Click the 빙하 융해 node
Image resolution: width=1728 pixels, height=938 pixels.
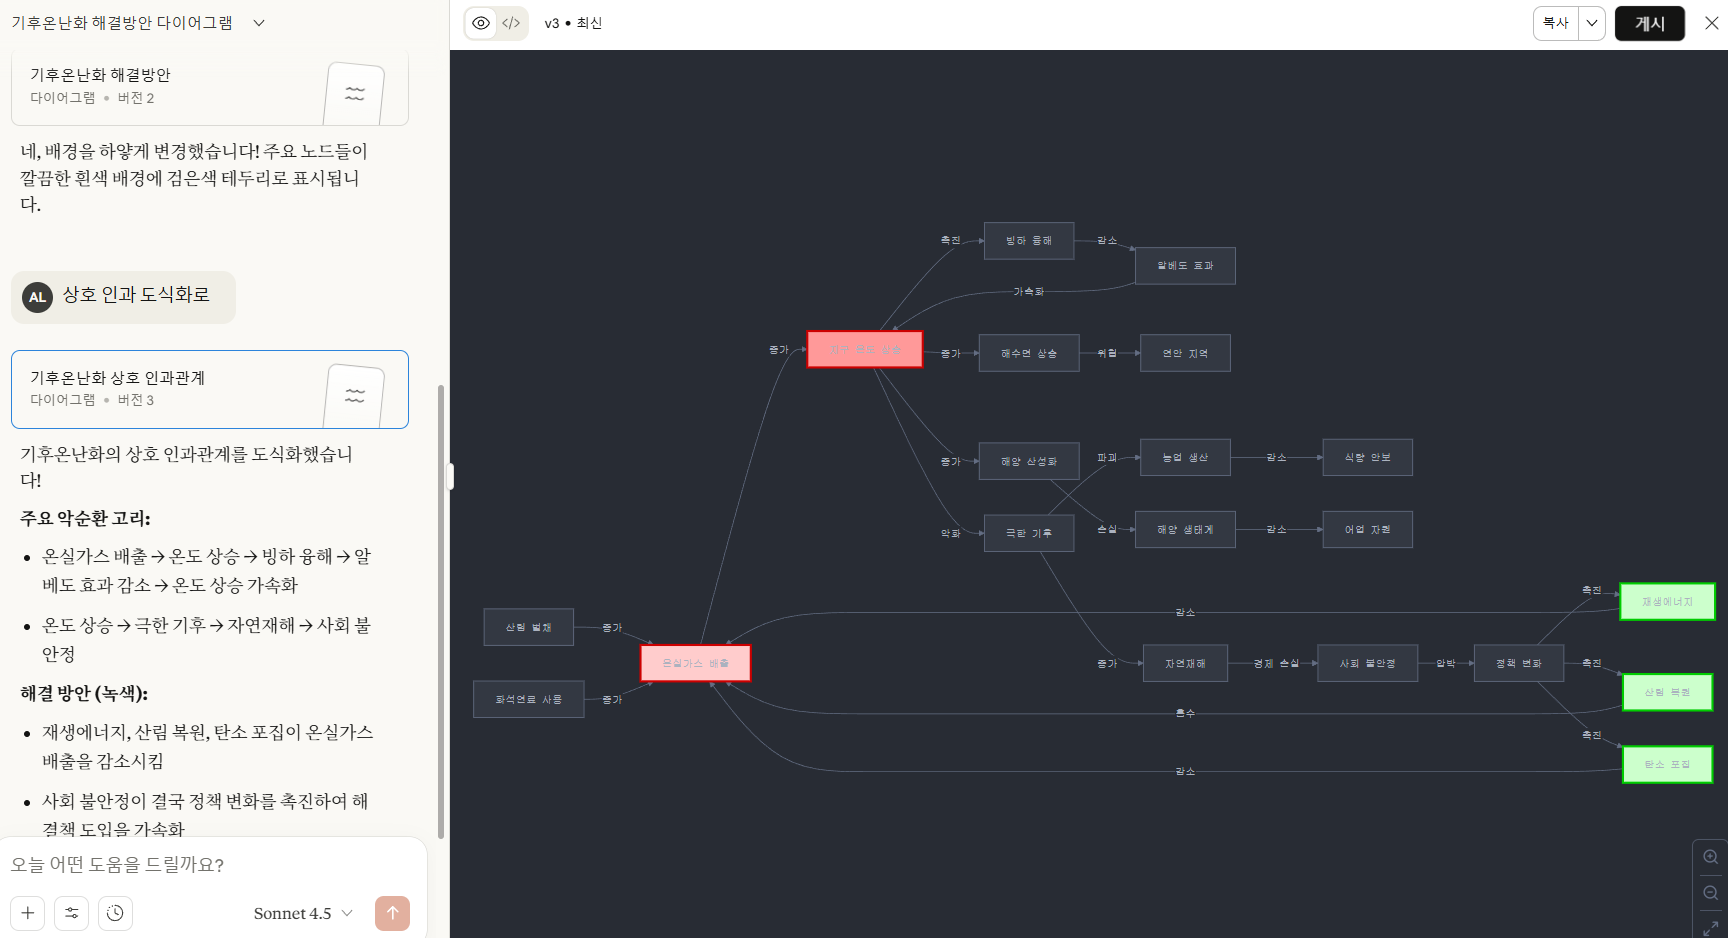(1029, 241)
